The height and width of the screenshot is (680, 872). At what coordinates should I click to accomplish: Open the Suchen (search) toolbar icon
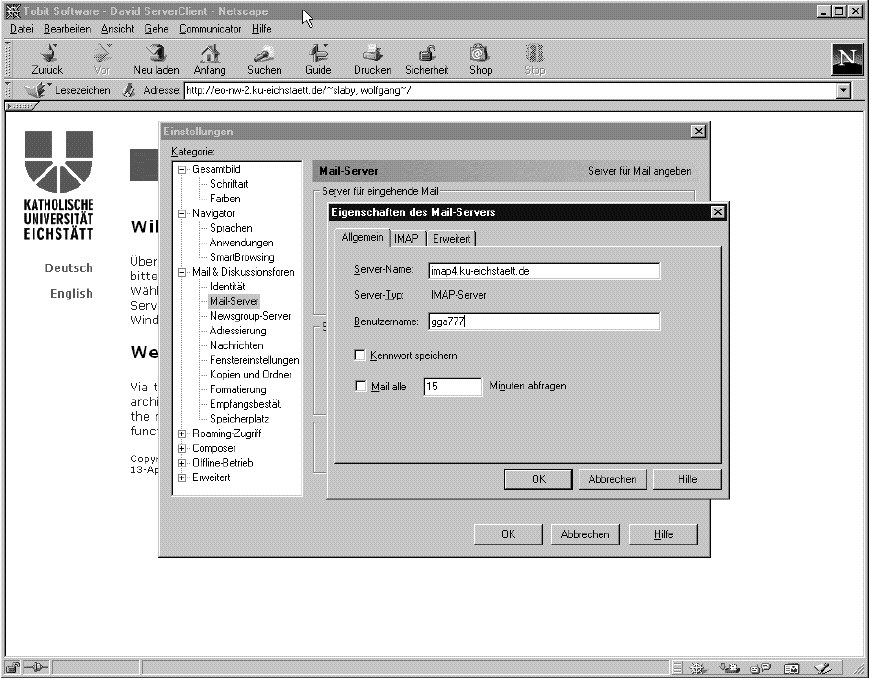pos(264,53)
